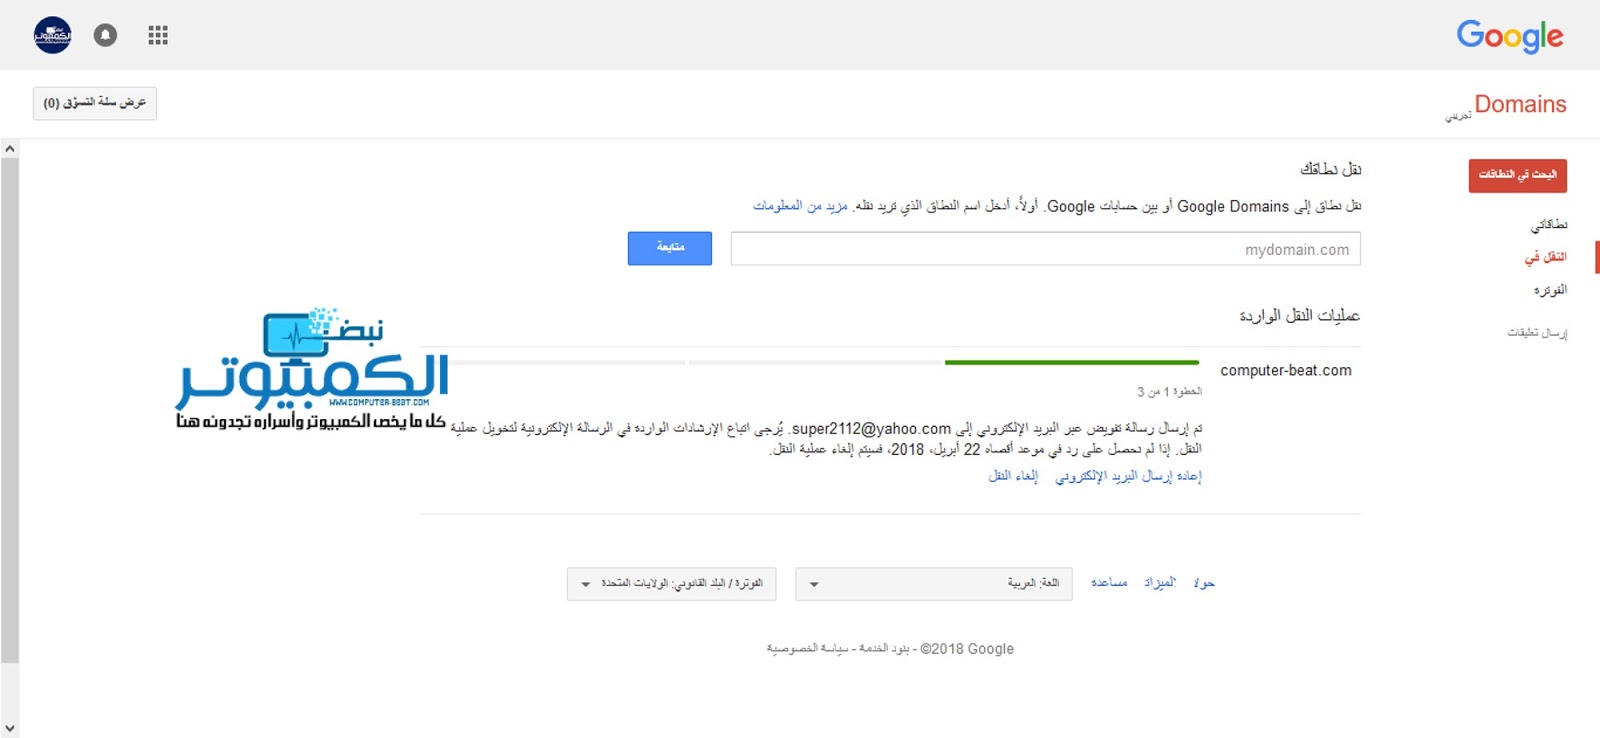Open the Terms of Service footer link
This screenshot has height=738, width=1600.
coord(883,649)
